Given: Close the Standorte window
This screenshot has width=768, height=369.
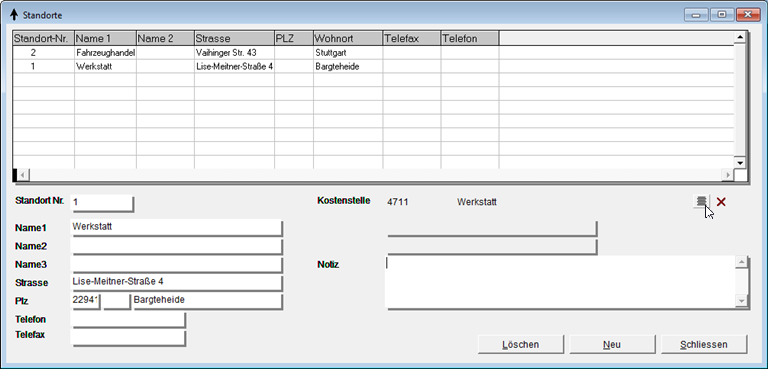Looking at the screenshot, I should (x=749, y=15).
